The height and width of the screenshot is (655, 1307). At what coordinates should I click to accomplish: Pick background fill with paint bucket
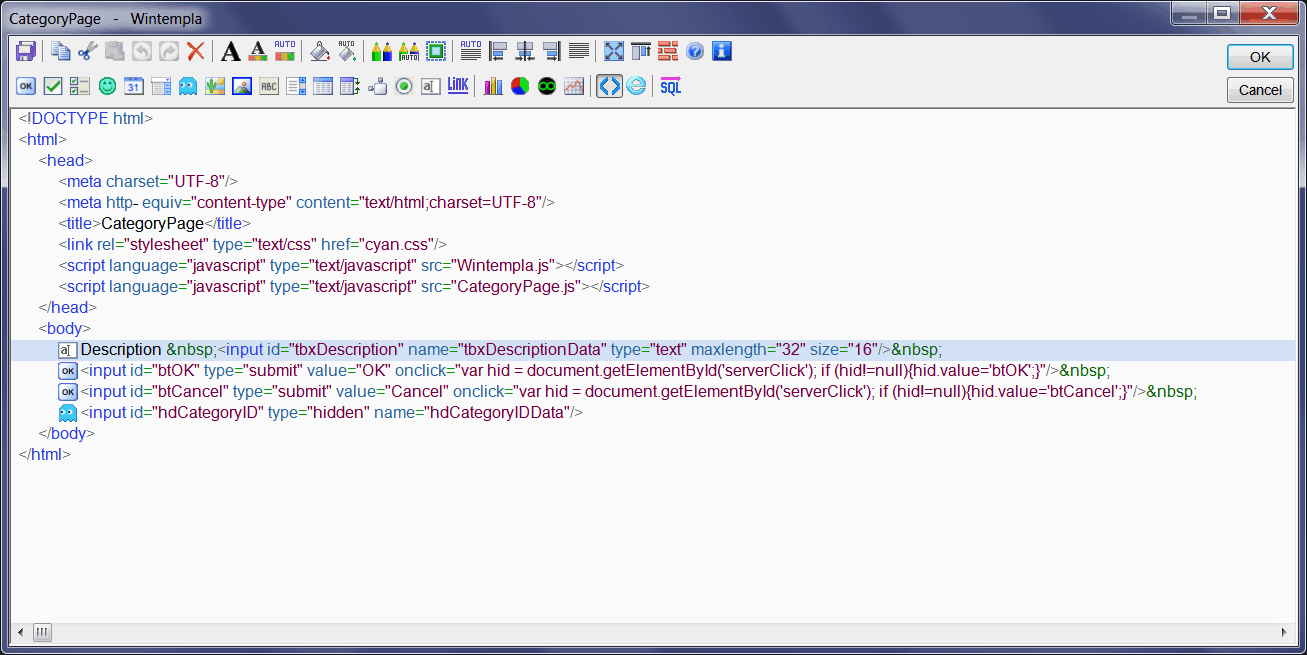pyautogui.click(x=320, y=51)
